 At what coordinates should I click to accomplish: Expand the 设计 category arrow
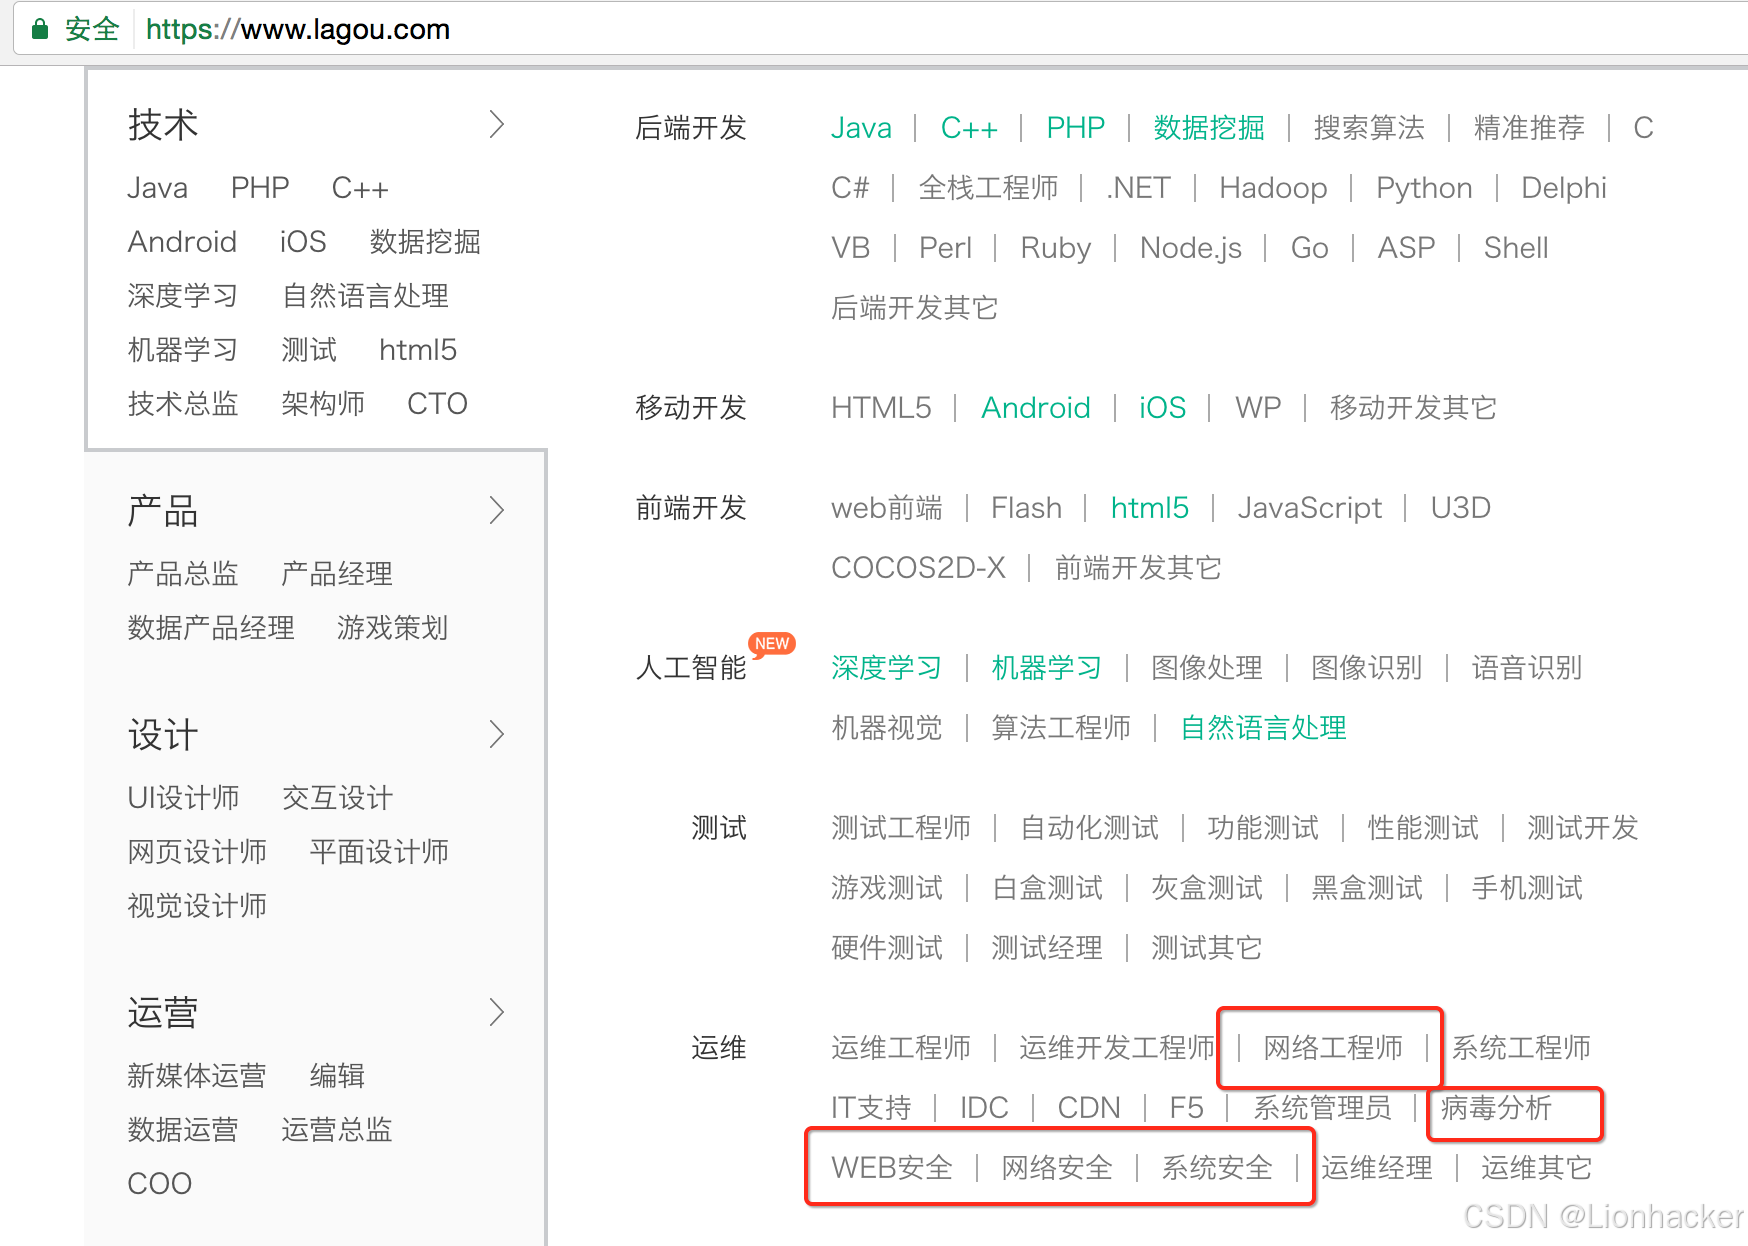[x=497, y=734]
